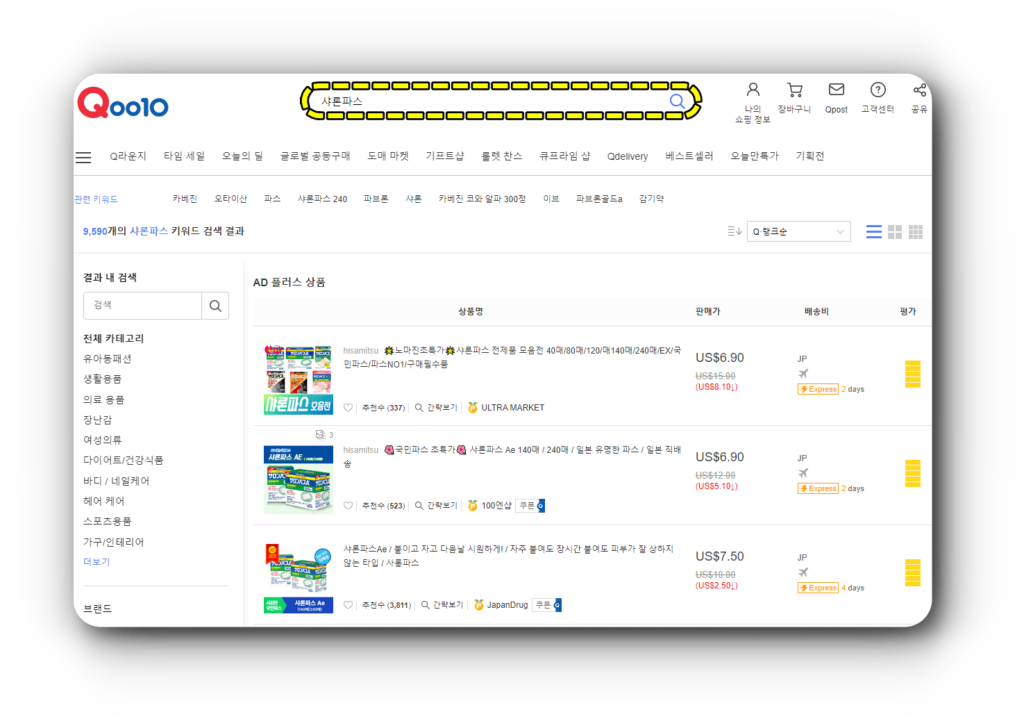Click the Qoo10 logo
The width and height of the screenshot is (1024, 719).
(123, 103)
